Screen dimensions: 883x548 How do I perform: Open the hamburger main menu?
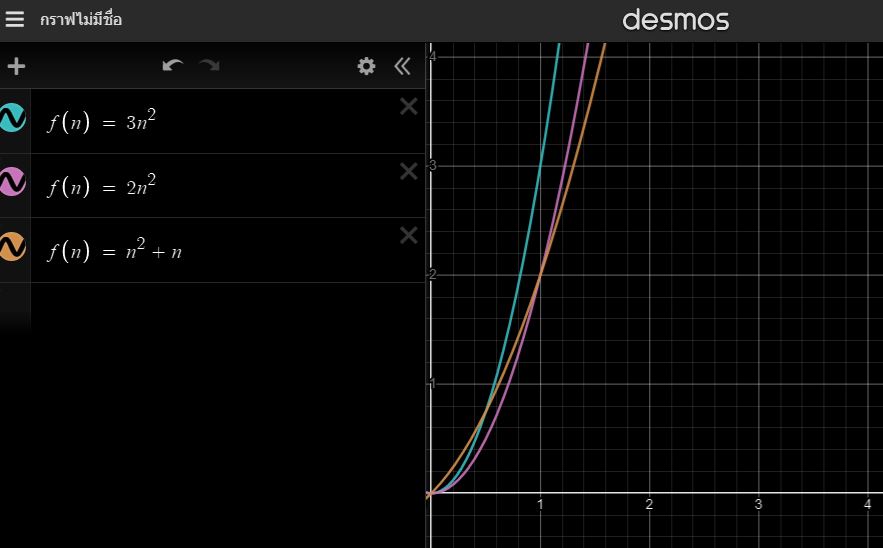click(14, 20)
